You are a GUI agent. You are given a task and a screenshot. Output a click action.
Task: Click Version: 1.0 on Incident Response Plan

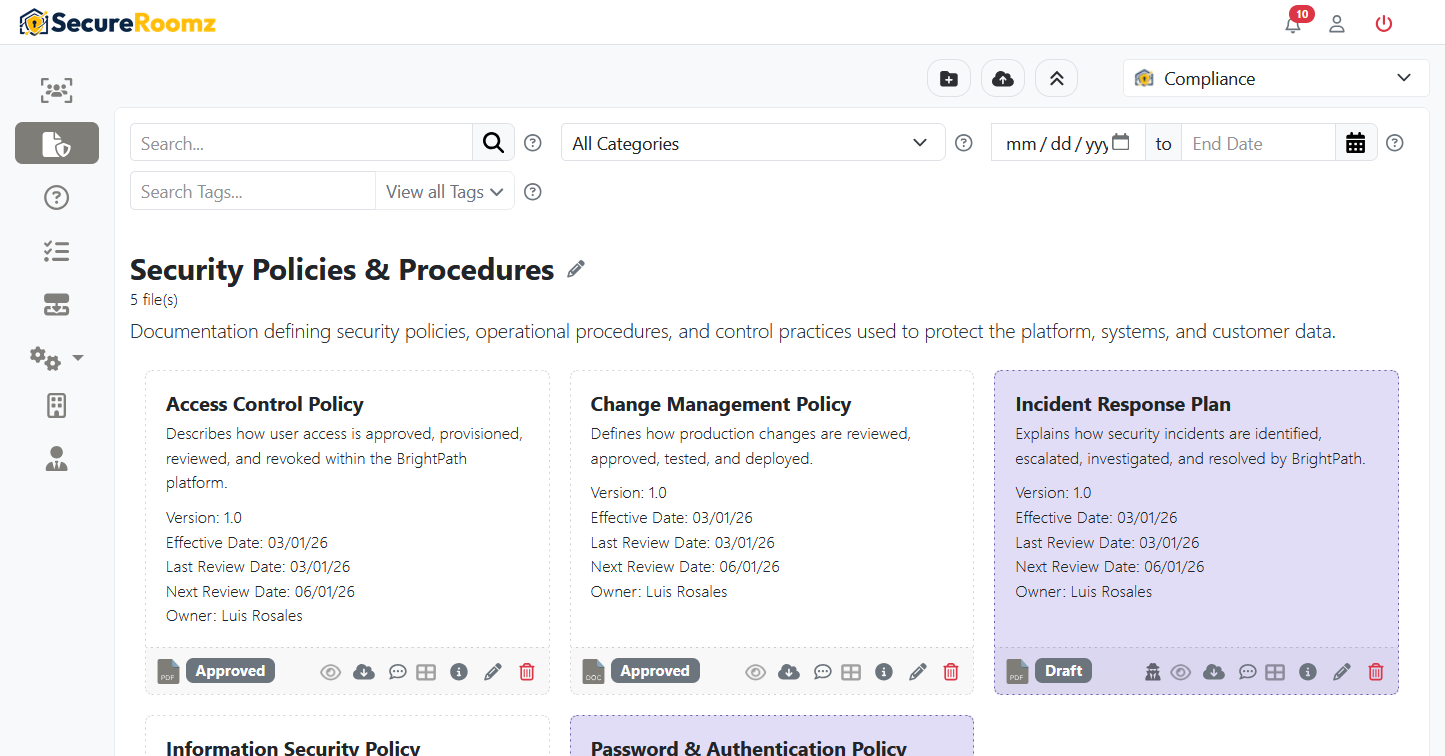coord(1053,493)
